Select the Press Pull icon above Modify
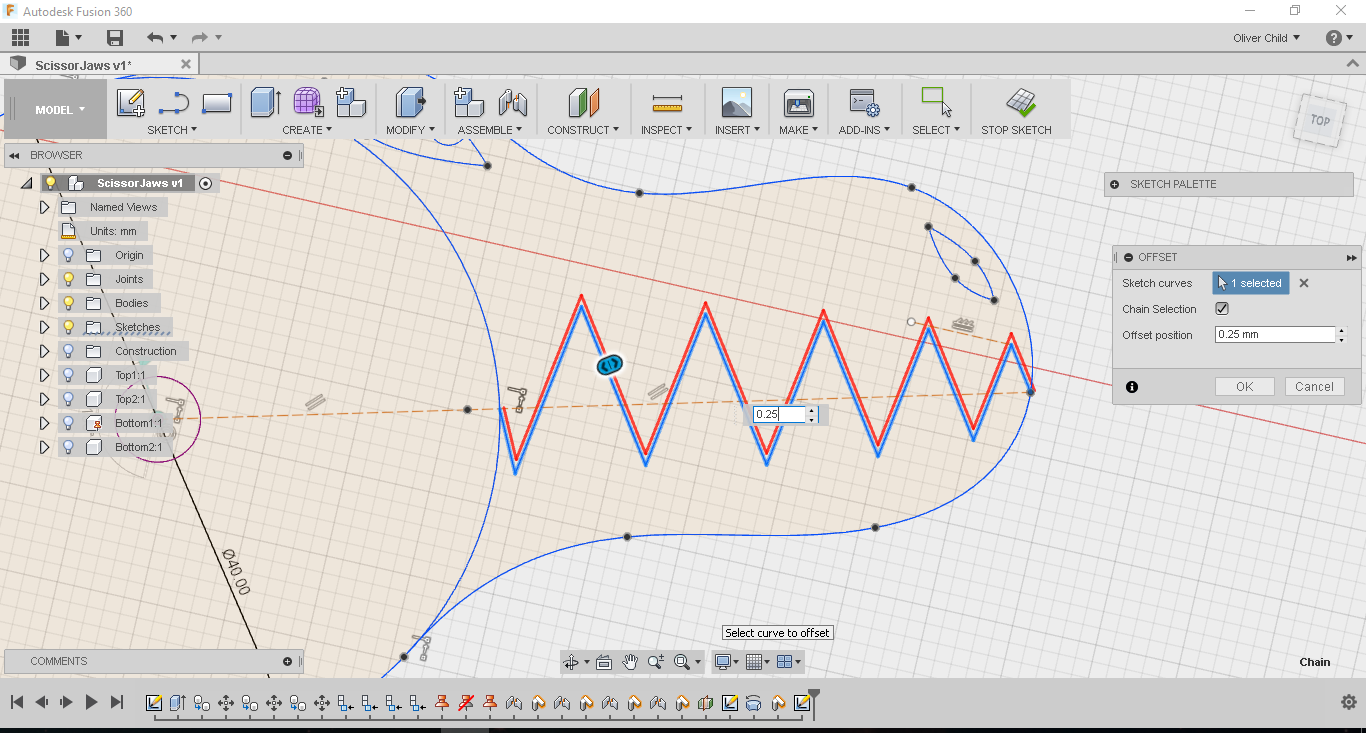The image size is (1366, 733). [410, 102]
